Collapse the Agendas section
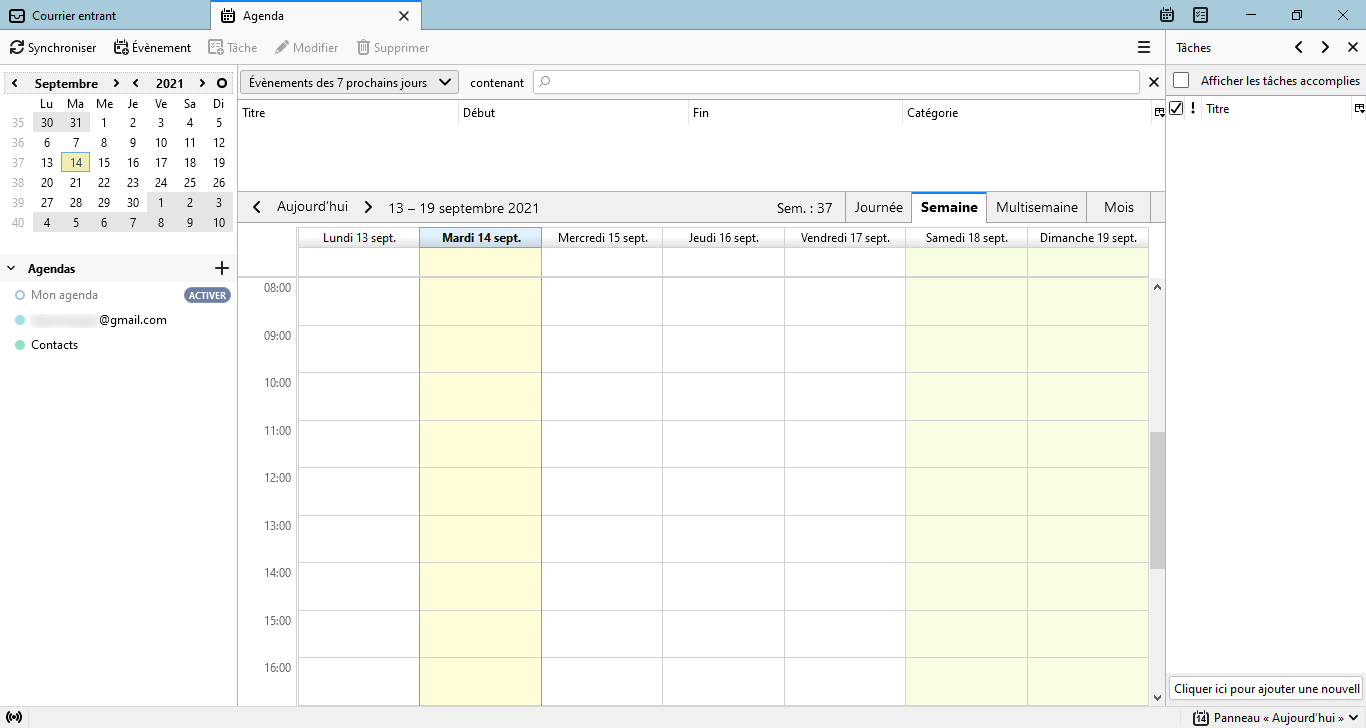Screen dimensions: 1366x728 [12, 269]
